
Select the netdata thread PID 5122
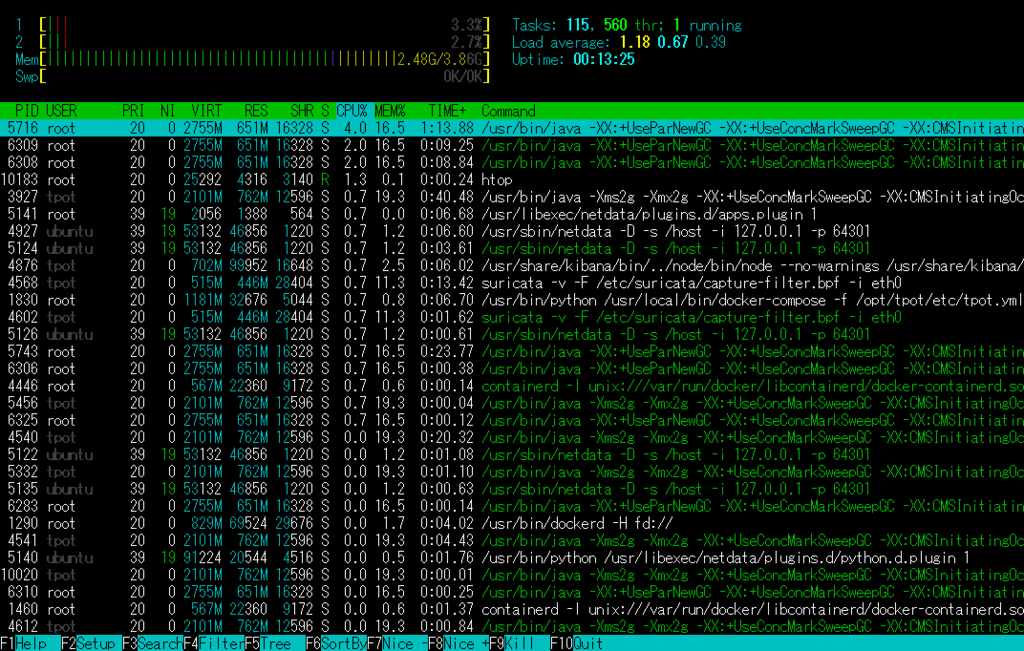pos(512,454)
